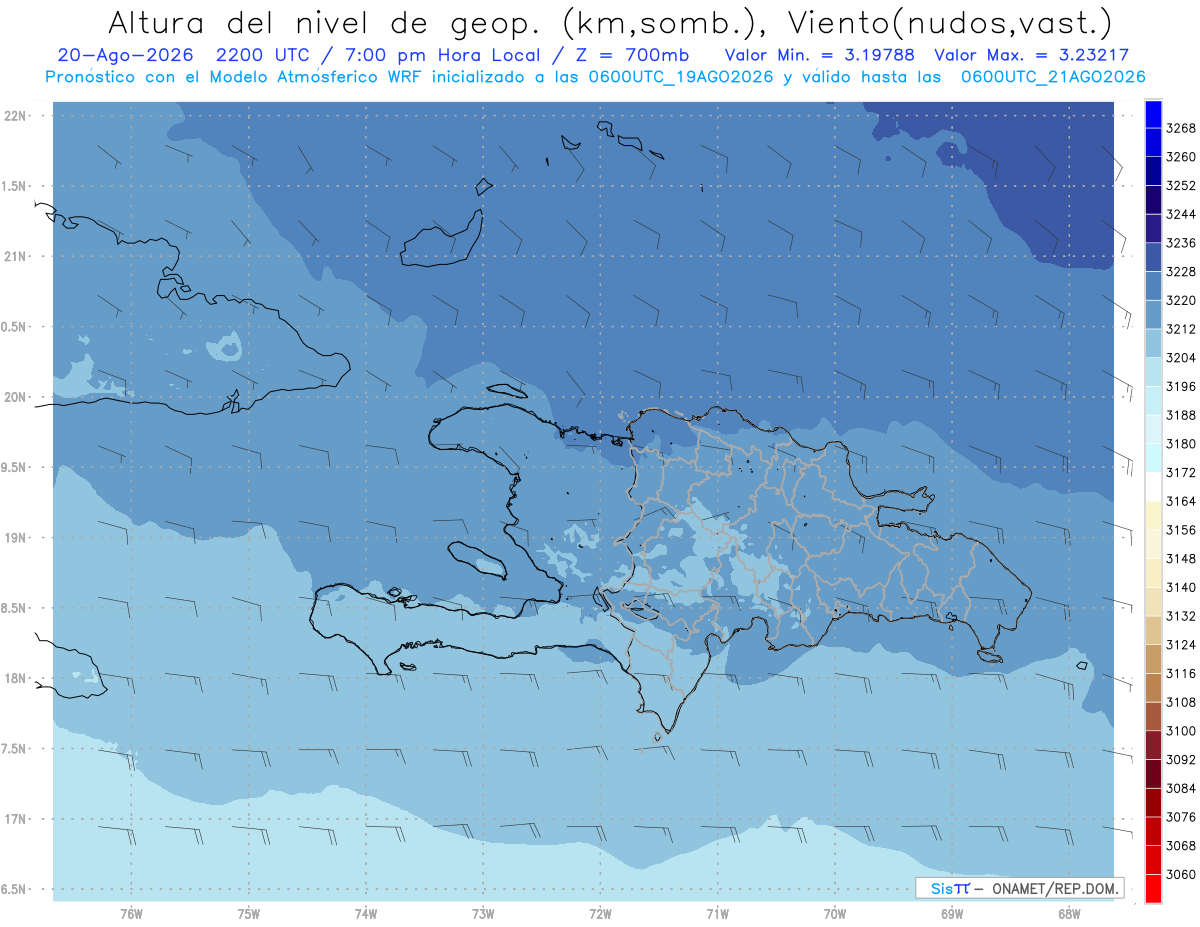Click the "3108" color scale label
The image size is (1200, 927).
pyautogui.click(x=1181, y=702)
